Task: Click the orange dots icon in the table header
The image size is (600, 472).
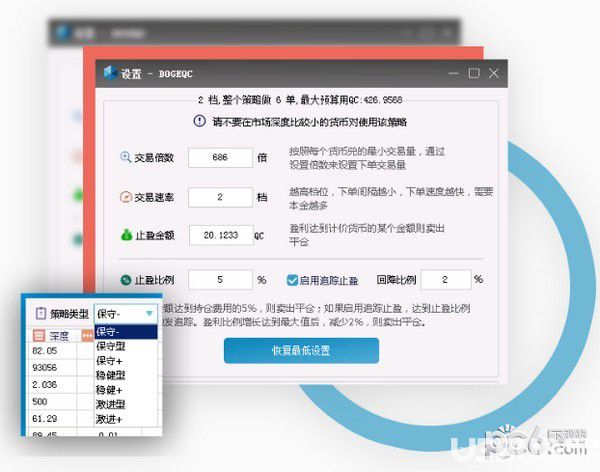Action: pos(88,336)
